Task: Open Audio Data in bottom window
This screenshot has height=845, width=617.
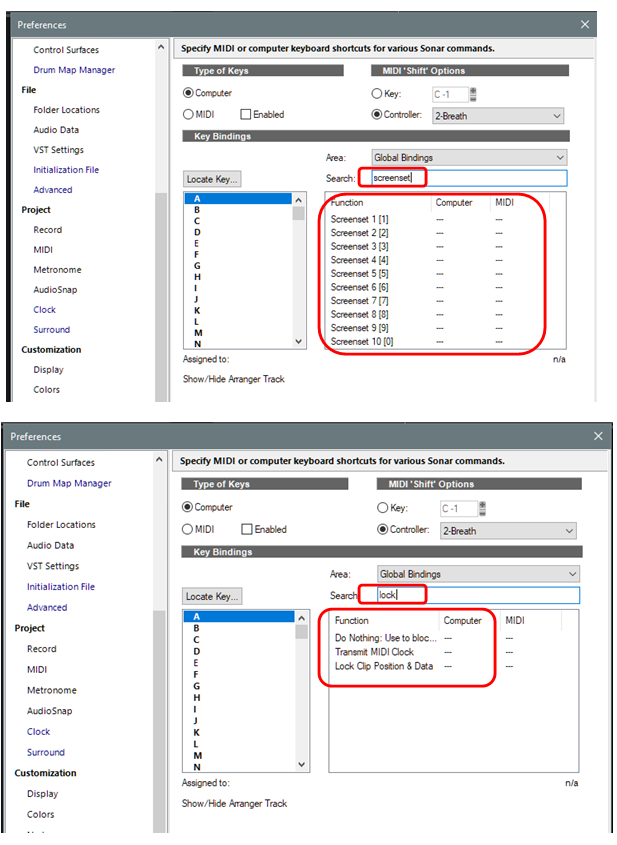Action: pyautogui.click(x=50, y=545)
